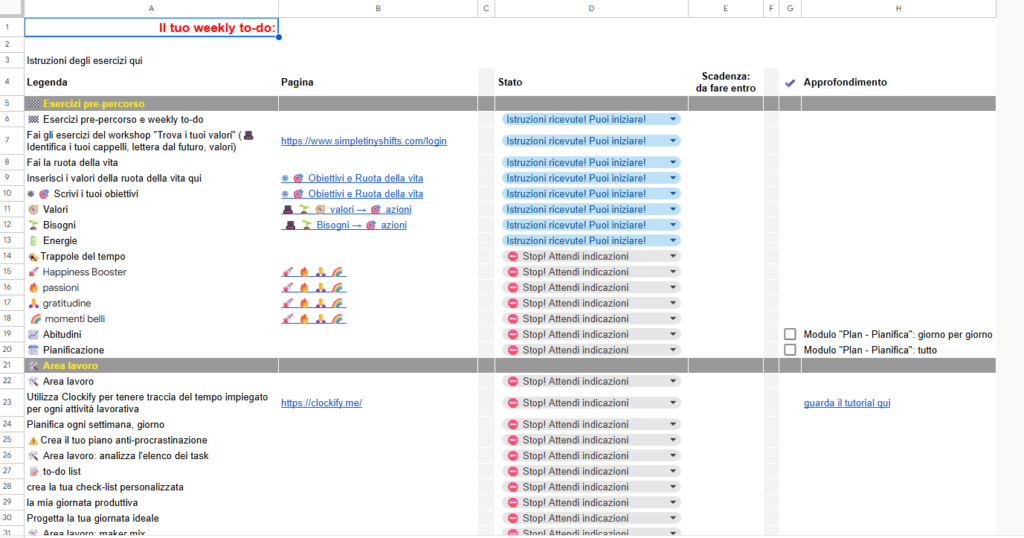The image size is (1024, 538).
Task: Click the calendar icon next to Pianificazione
Action: (33, 350)
